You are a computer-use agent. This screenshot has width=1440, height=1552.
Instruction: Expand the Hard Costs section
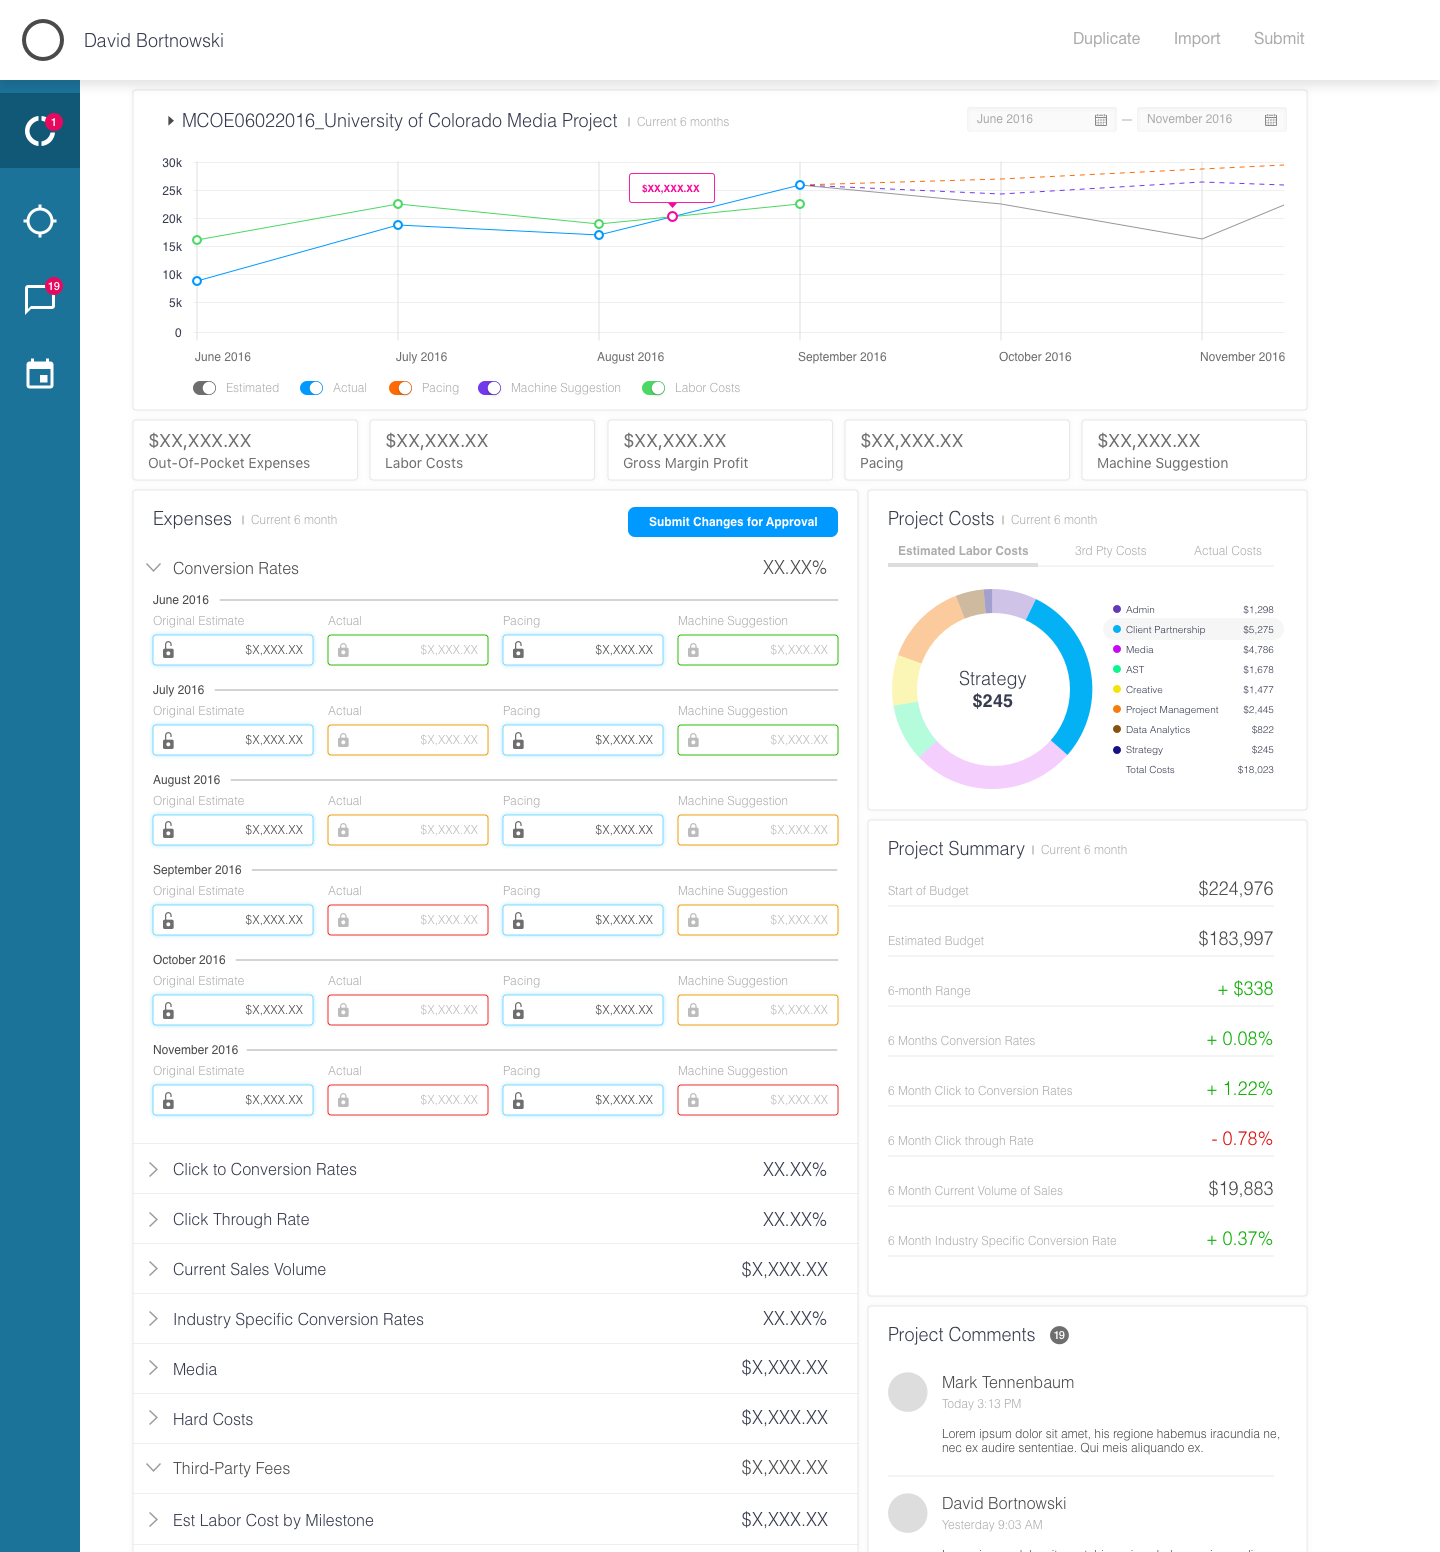(153, 1418)
